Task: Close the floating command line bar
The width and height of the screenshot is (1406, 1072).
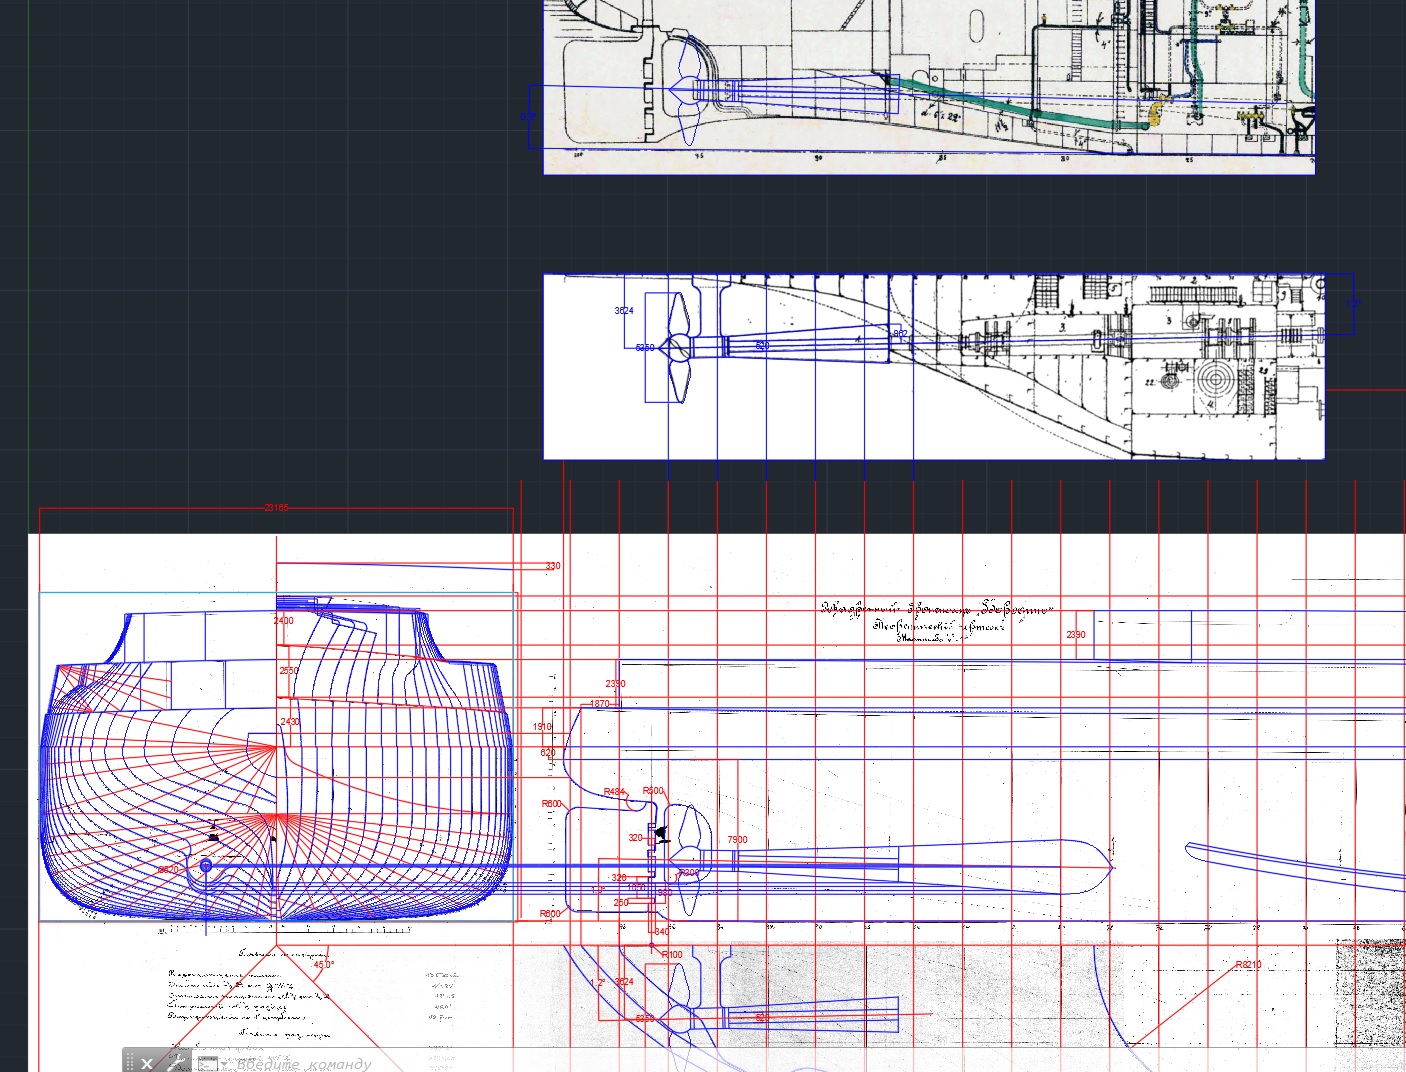Action: (x=147, y=1063)
